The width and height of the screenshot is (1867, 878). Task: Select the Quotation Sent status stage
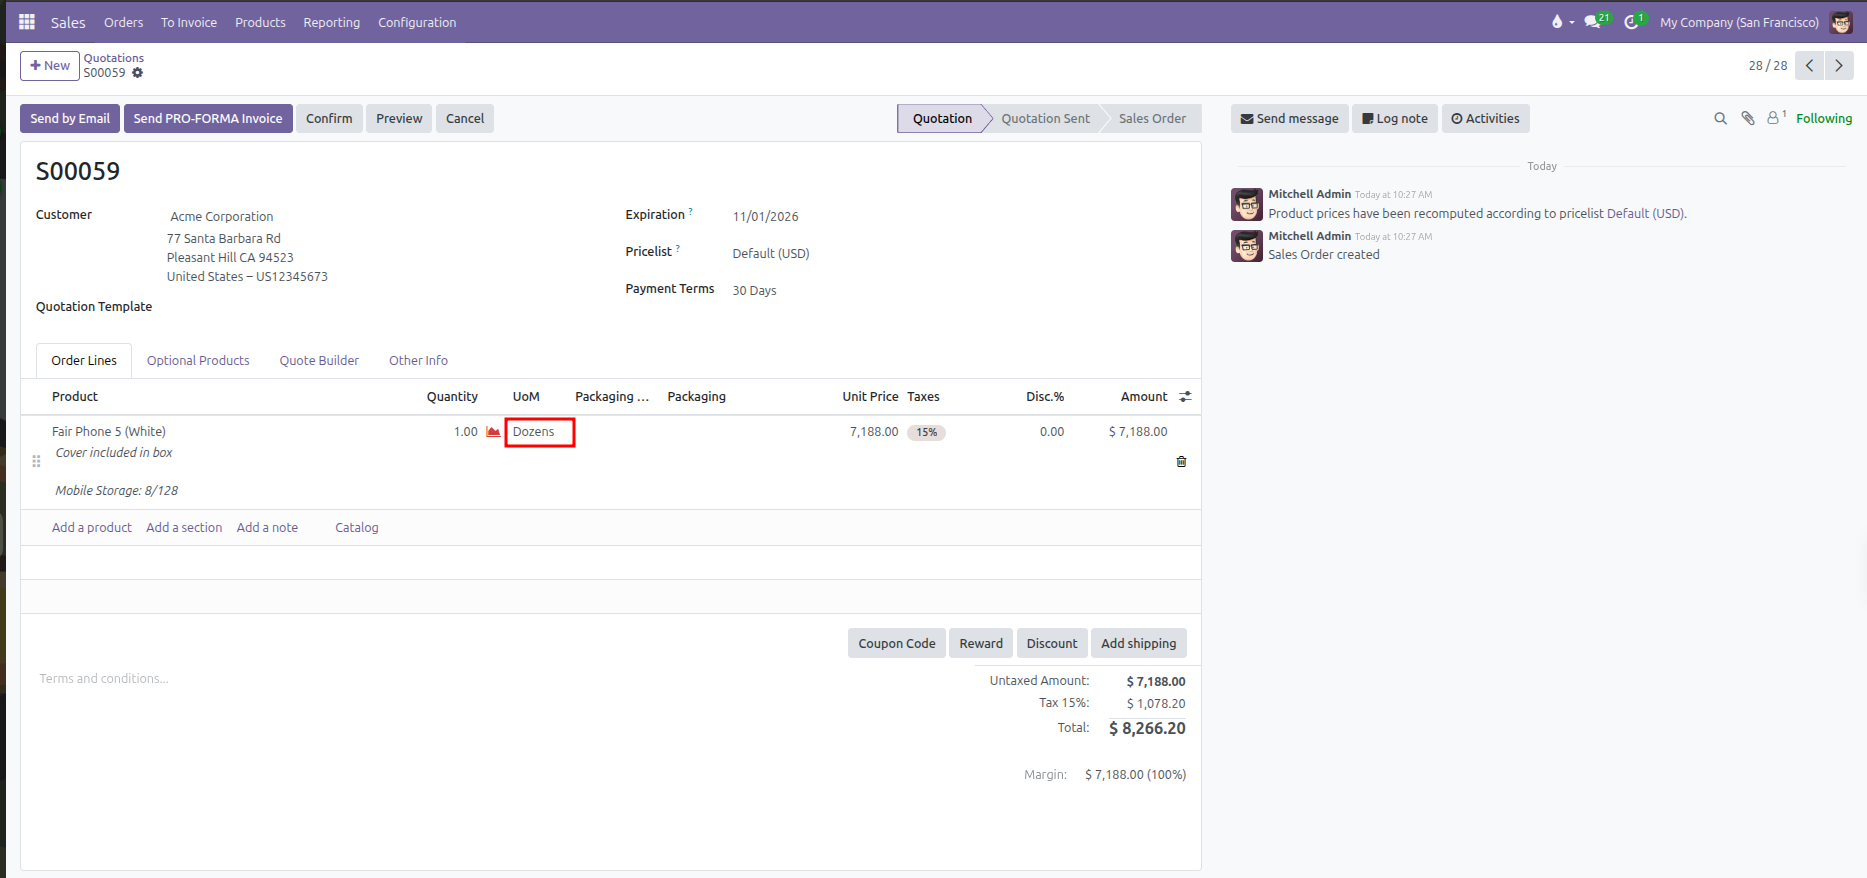pyautogui.click(x=1046, y=119)
